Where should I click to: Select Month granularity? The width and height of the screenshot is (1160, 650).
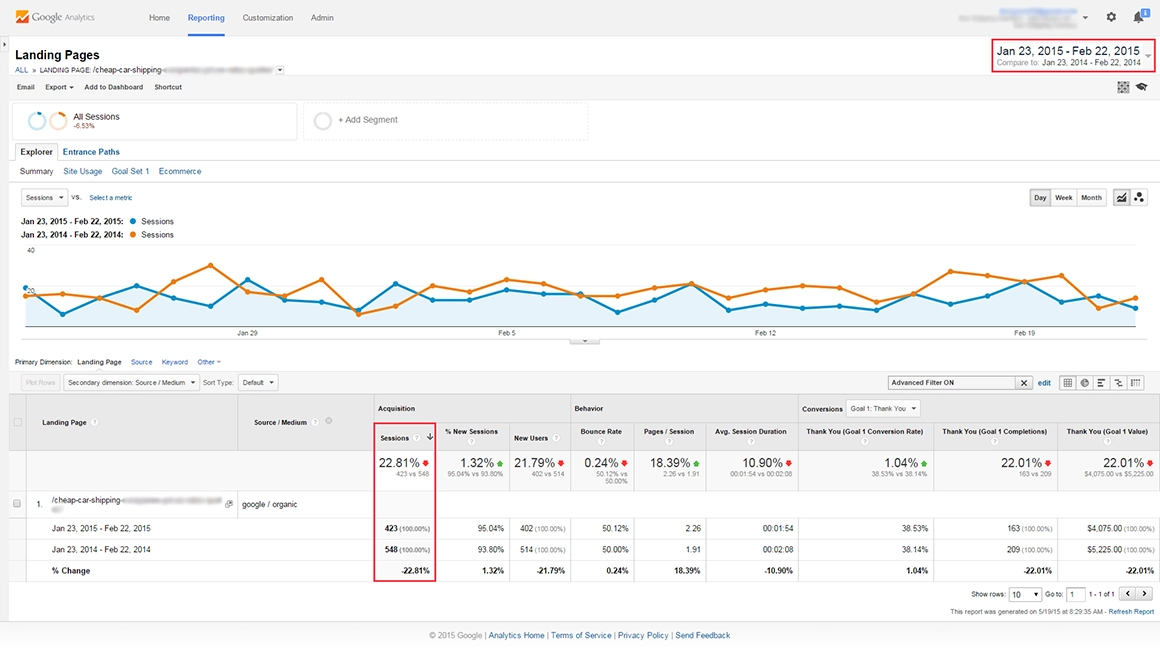(1091, 197)
